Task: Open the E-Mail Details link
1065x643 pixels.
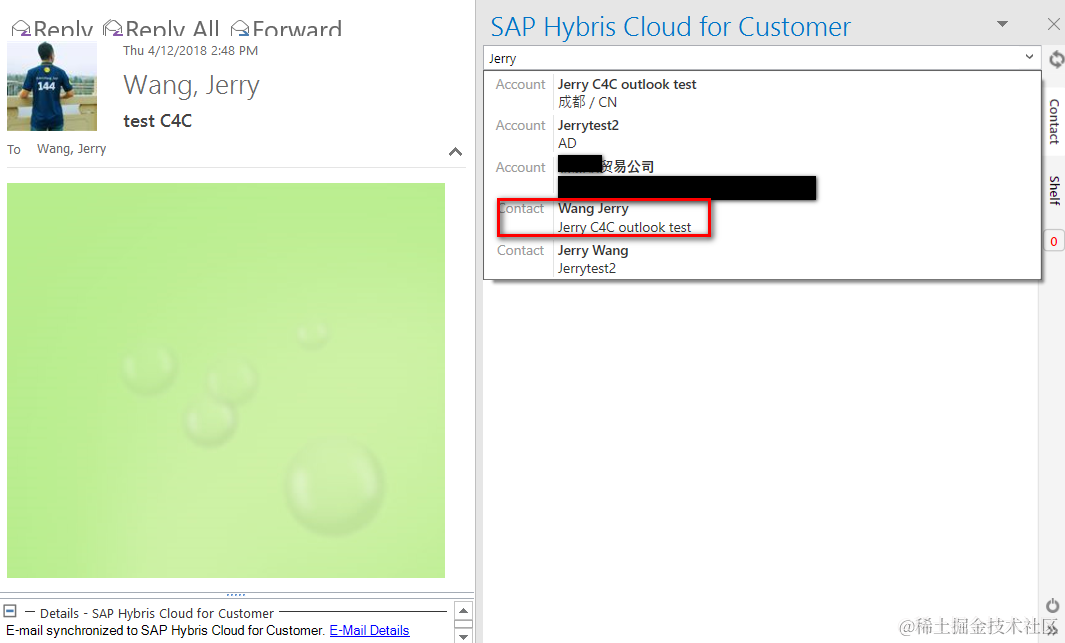Action: click(x=369, y=630)
